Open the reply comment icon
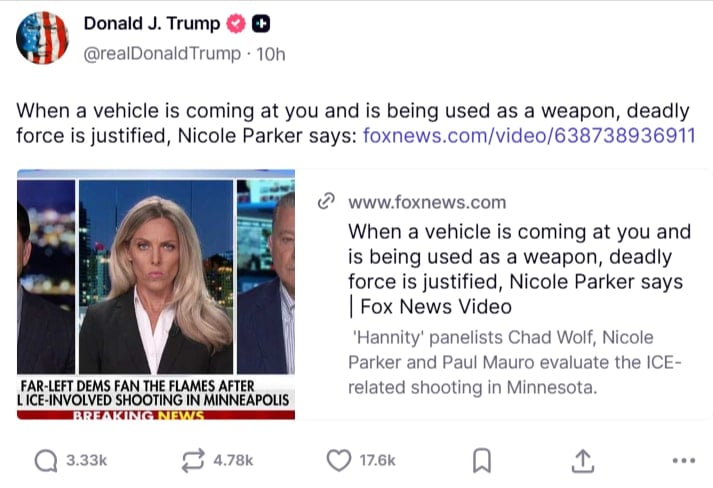 click(x=46, y=461)
